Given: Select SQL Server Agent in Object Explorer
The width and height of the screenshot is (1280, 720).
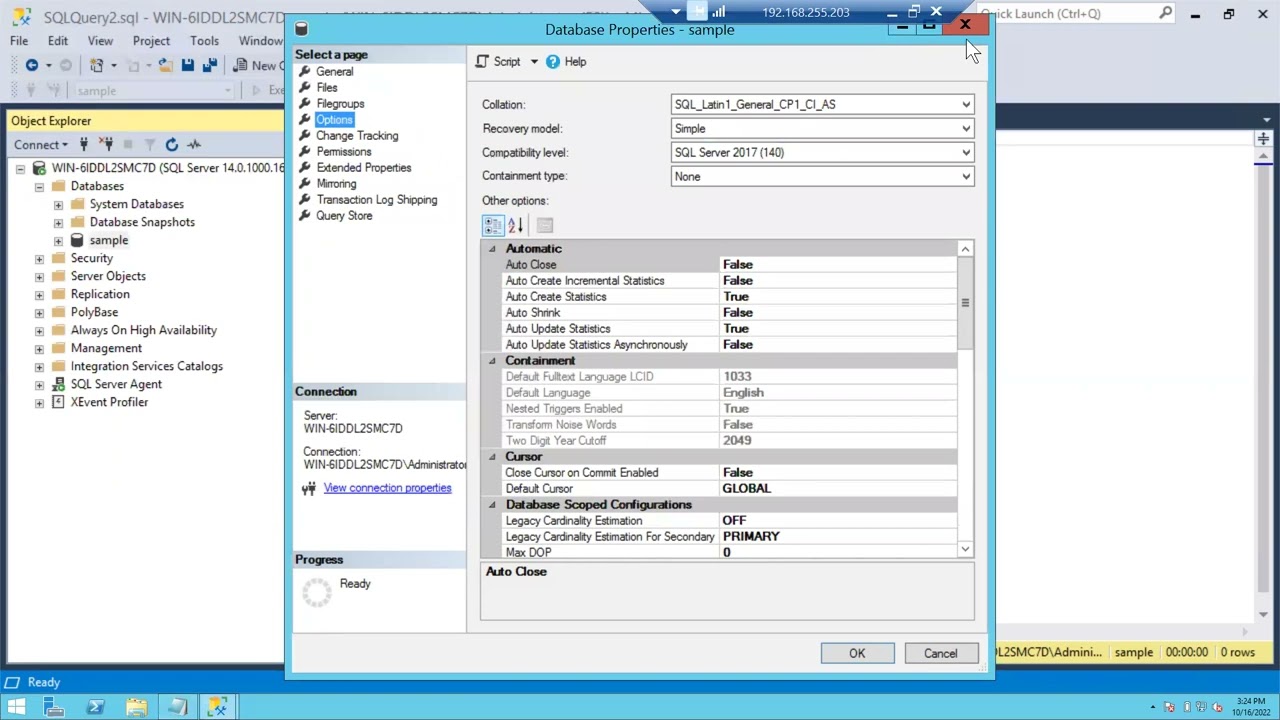Looking at the screenshot, I should click(x=116, y=385).
